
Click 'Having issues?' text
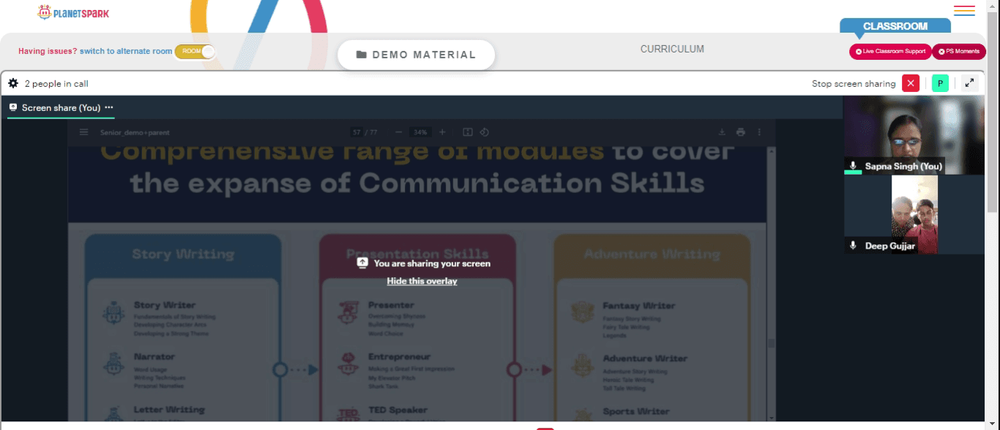[48, 51]
